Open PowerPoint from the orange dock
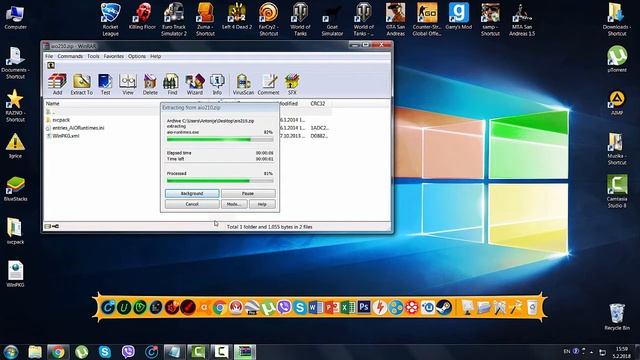 [331, 307]
